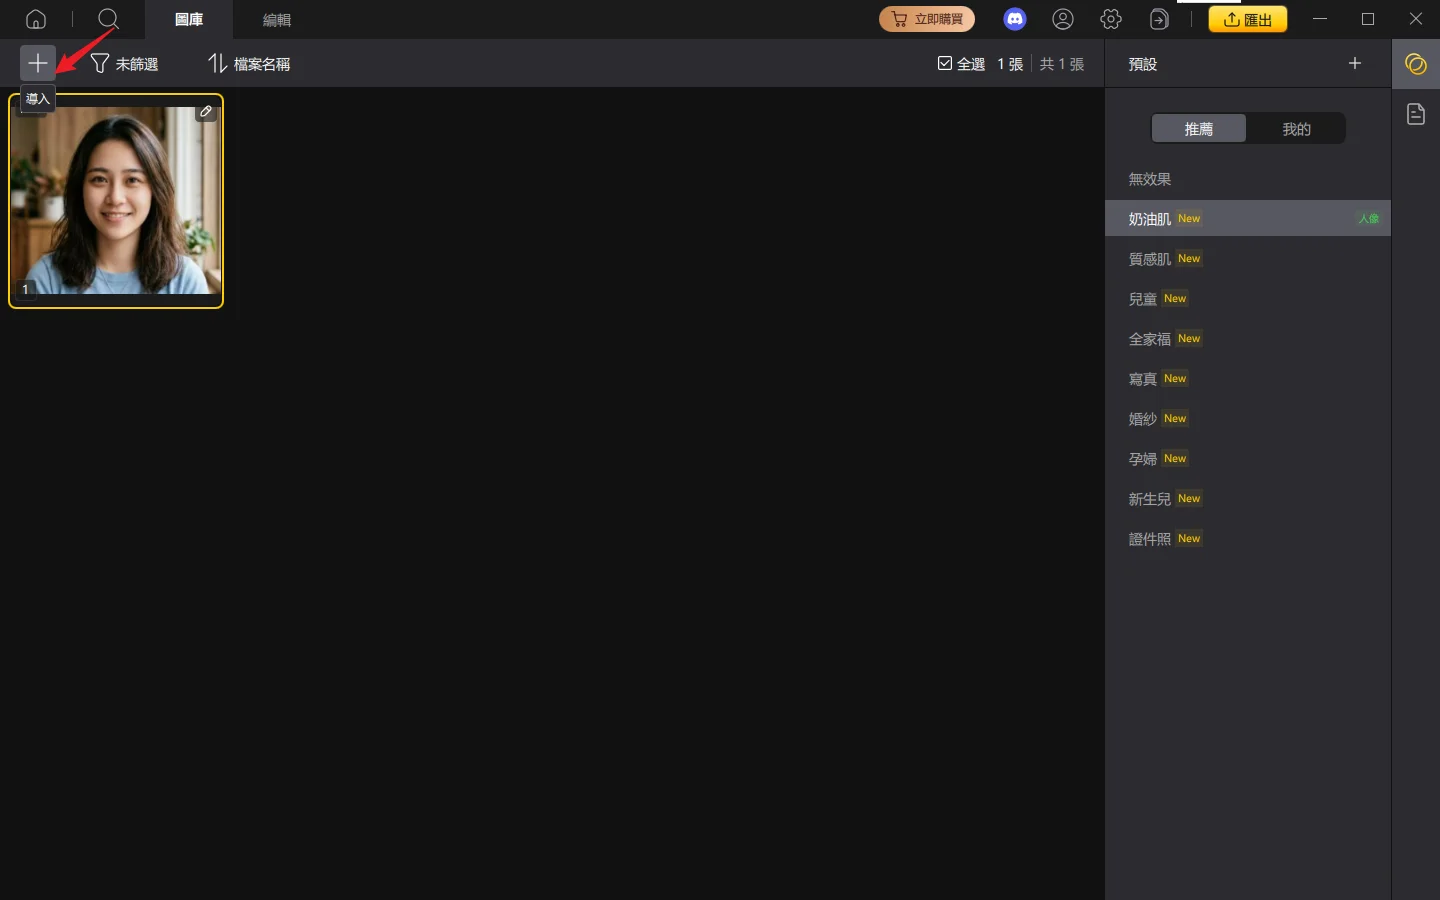Toggle the 全選 select-all checkbox
Viewport: 1440px width, 900px height.
coord(945,64)
